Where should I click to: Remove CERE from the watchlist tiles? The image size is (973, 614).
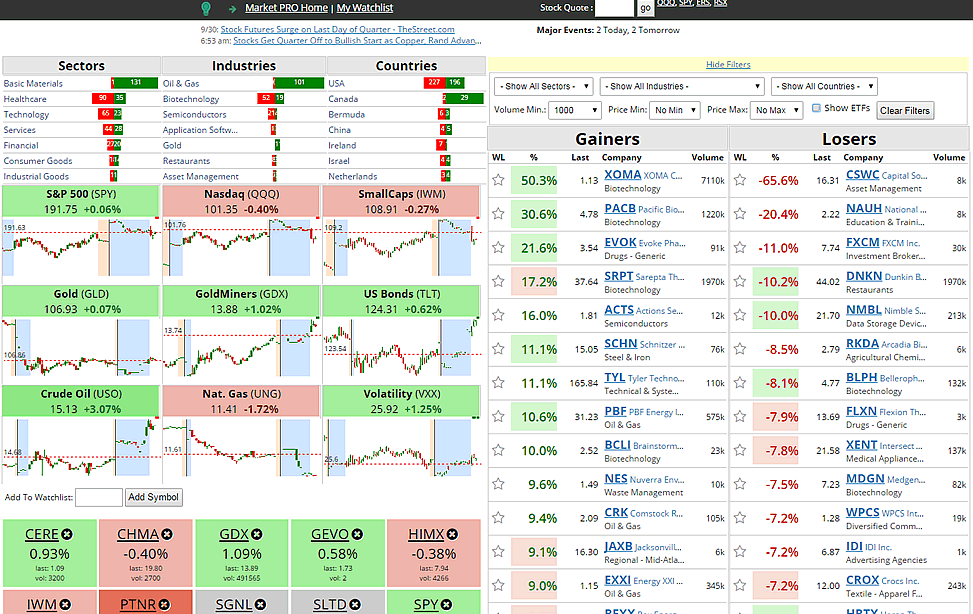pyautogui.click(x=67, y=534)
